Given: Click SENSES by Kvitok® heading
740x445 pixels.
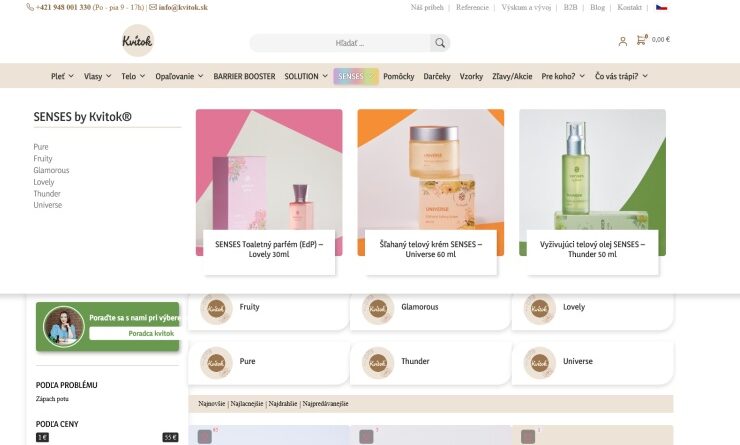Looking at the screenshot, I should (83, 117).
